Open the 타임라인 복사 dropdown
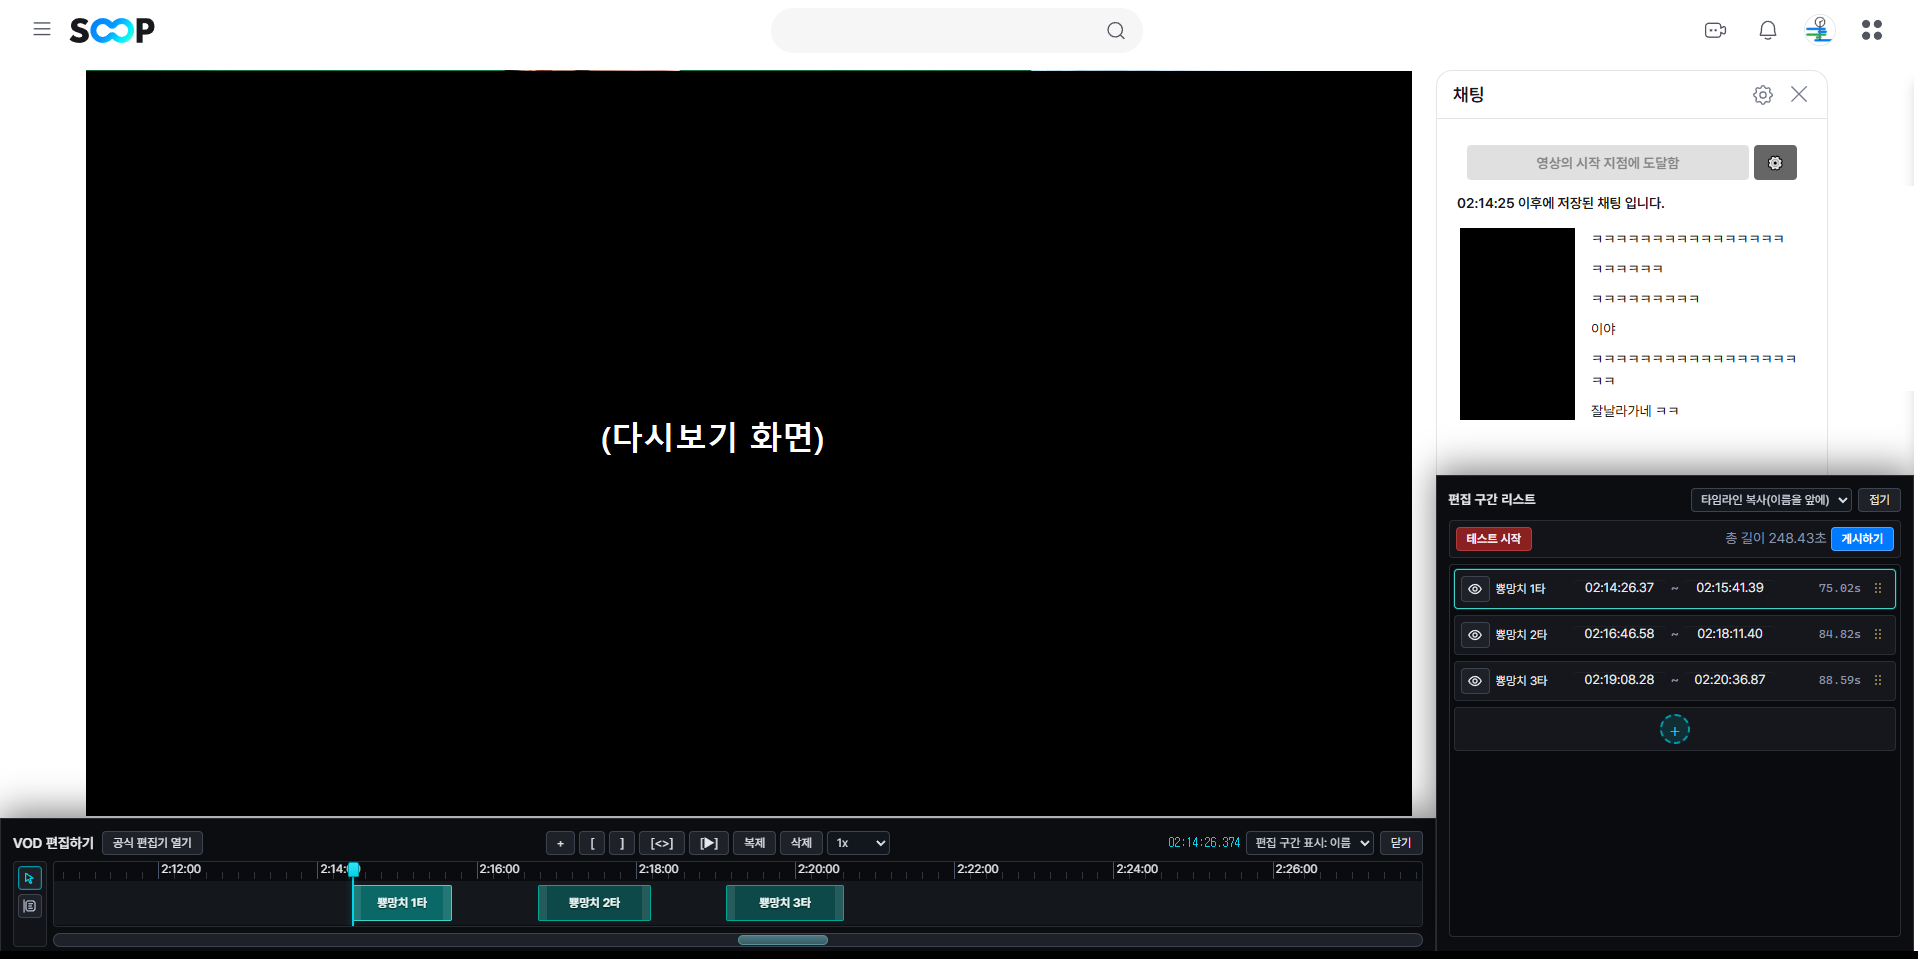 tap(1770, 499)
